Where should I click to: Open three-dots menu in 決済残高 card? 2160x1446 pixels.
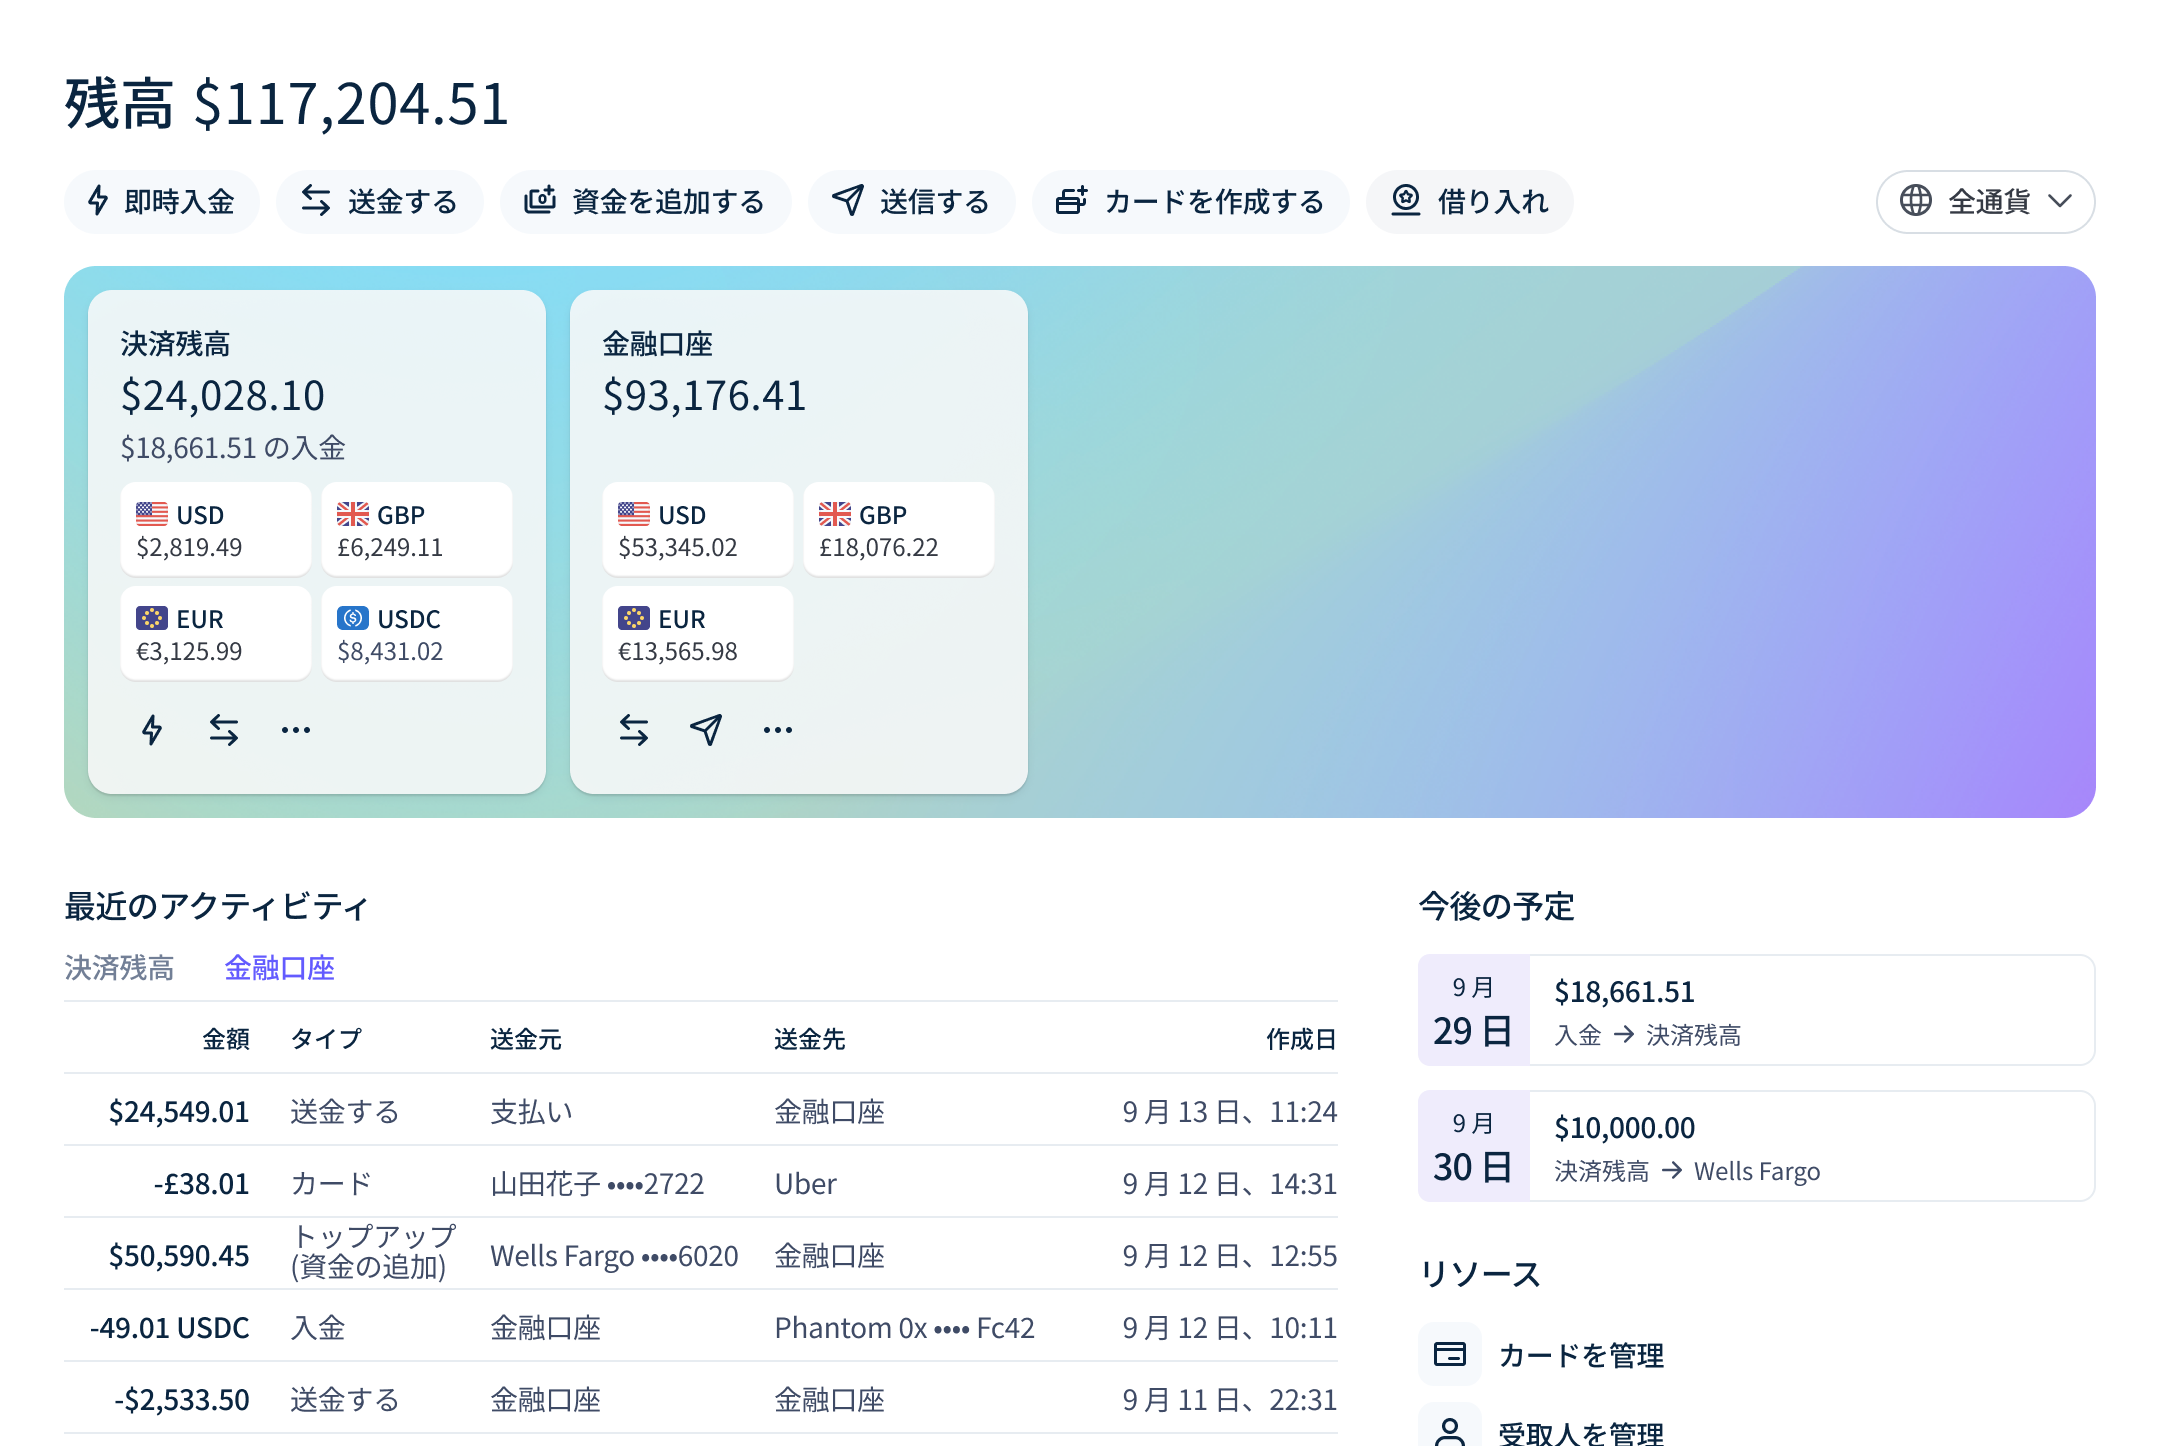tap(296, 730)
